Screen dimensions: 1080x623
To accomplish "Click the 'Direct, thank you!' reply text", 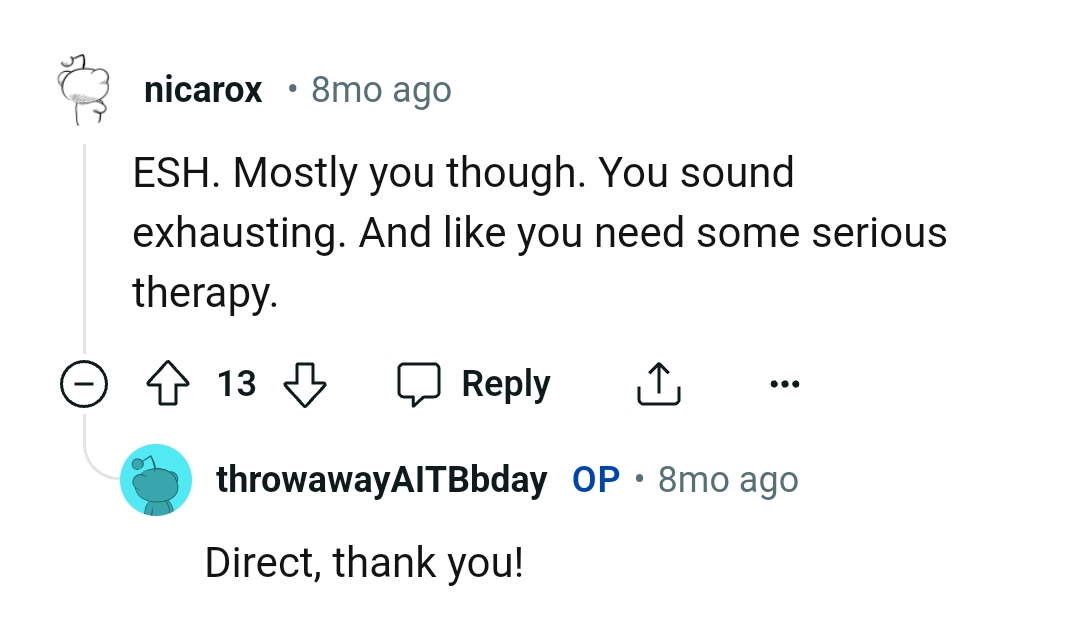I will [x=364, y=562].
